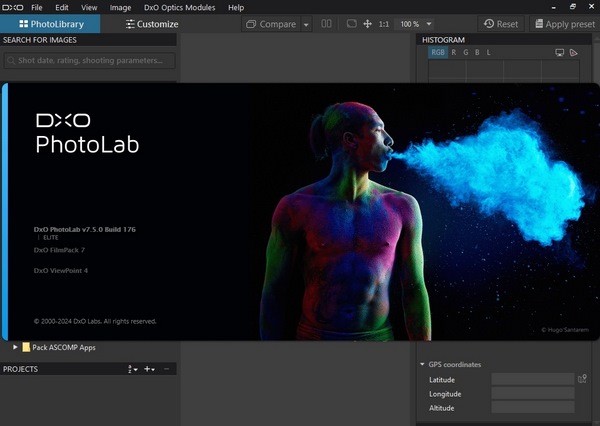Open the DxO Optics Modules menu
Viewport: 600px width, 426px height.
click(x=179, y=7)
